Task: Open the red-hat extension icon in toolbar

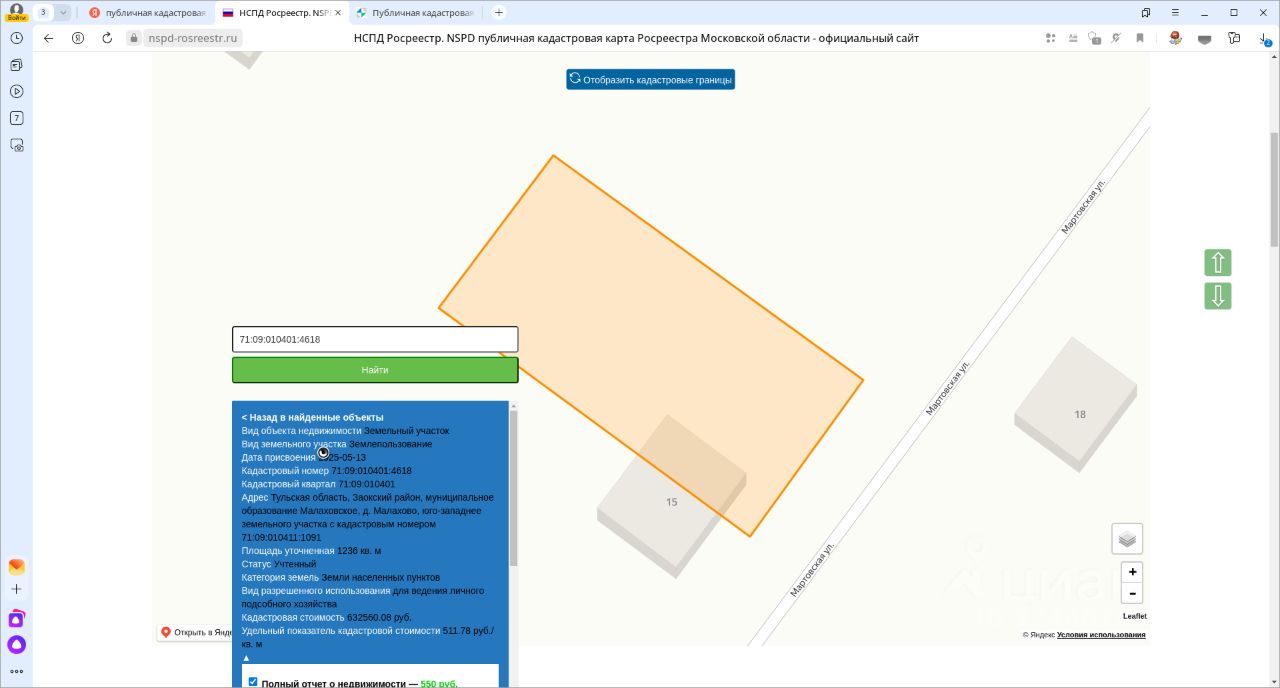Action: [x=1175, y=38]
